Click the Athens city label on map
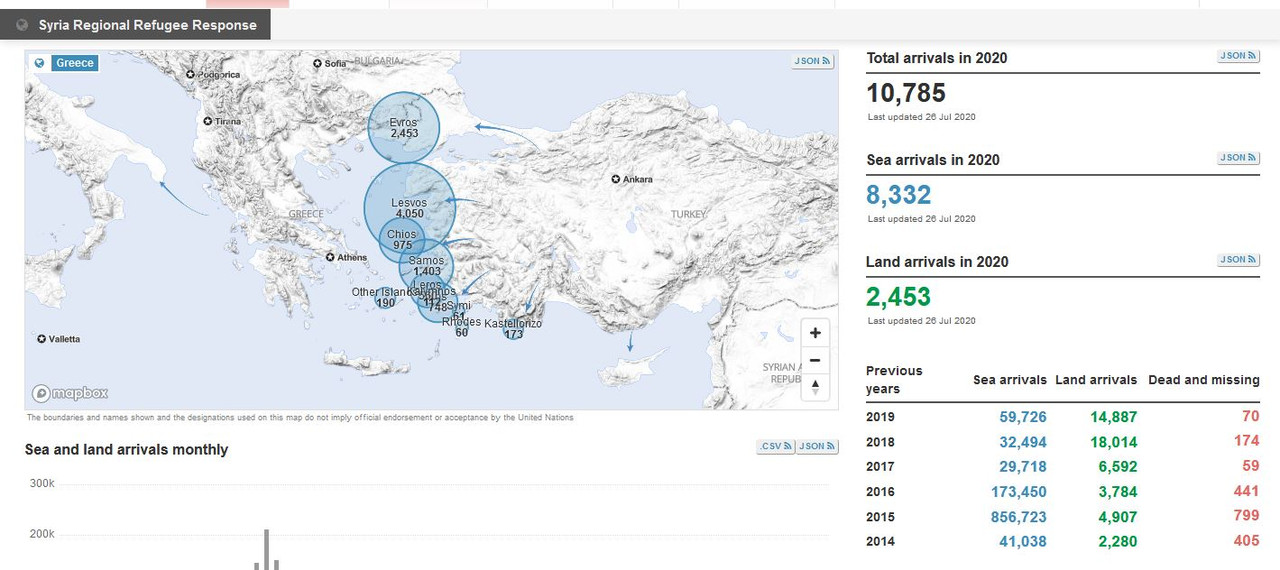 click(352, 258)
